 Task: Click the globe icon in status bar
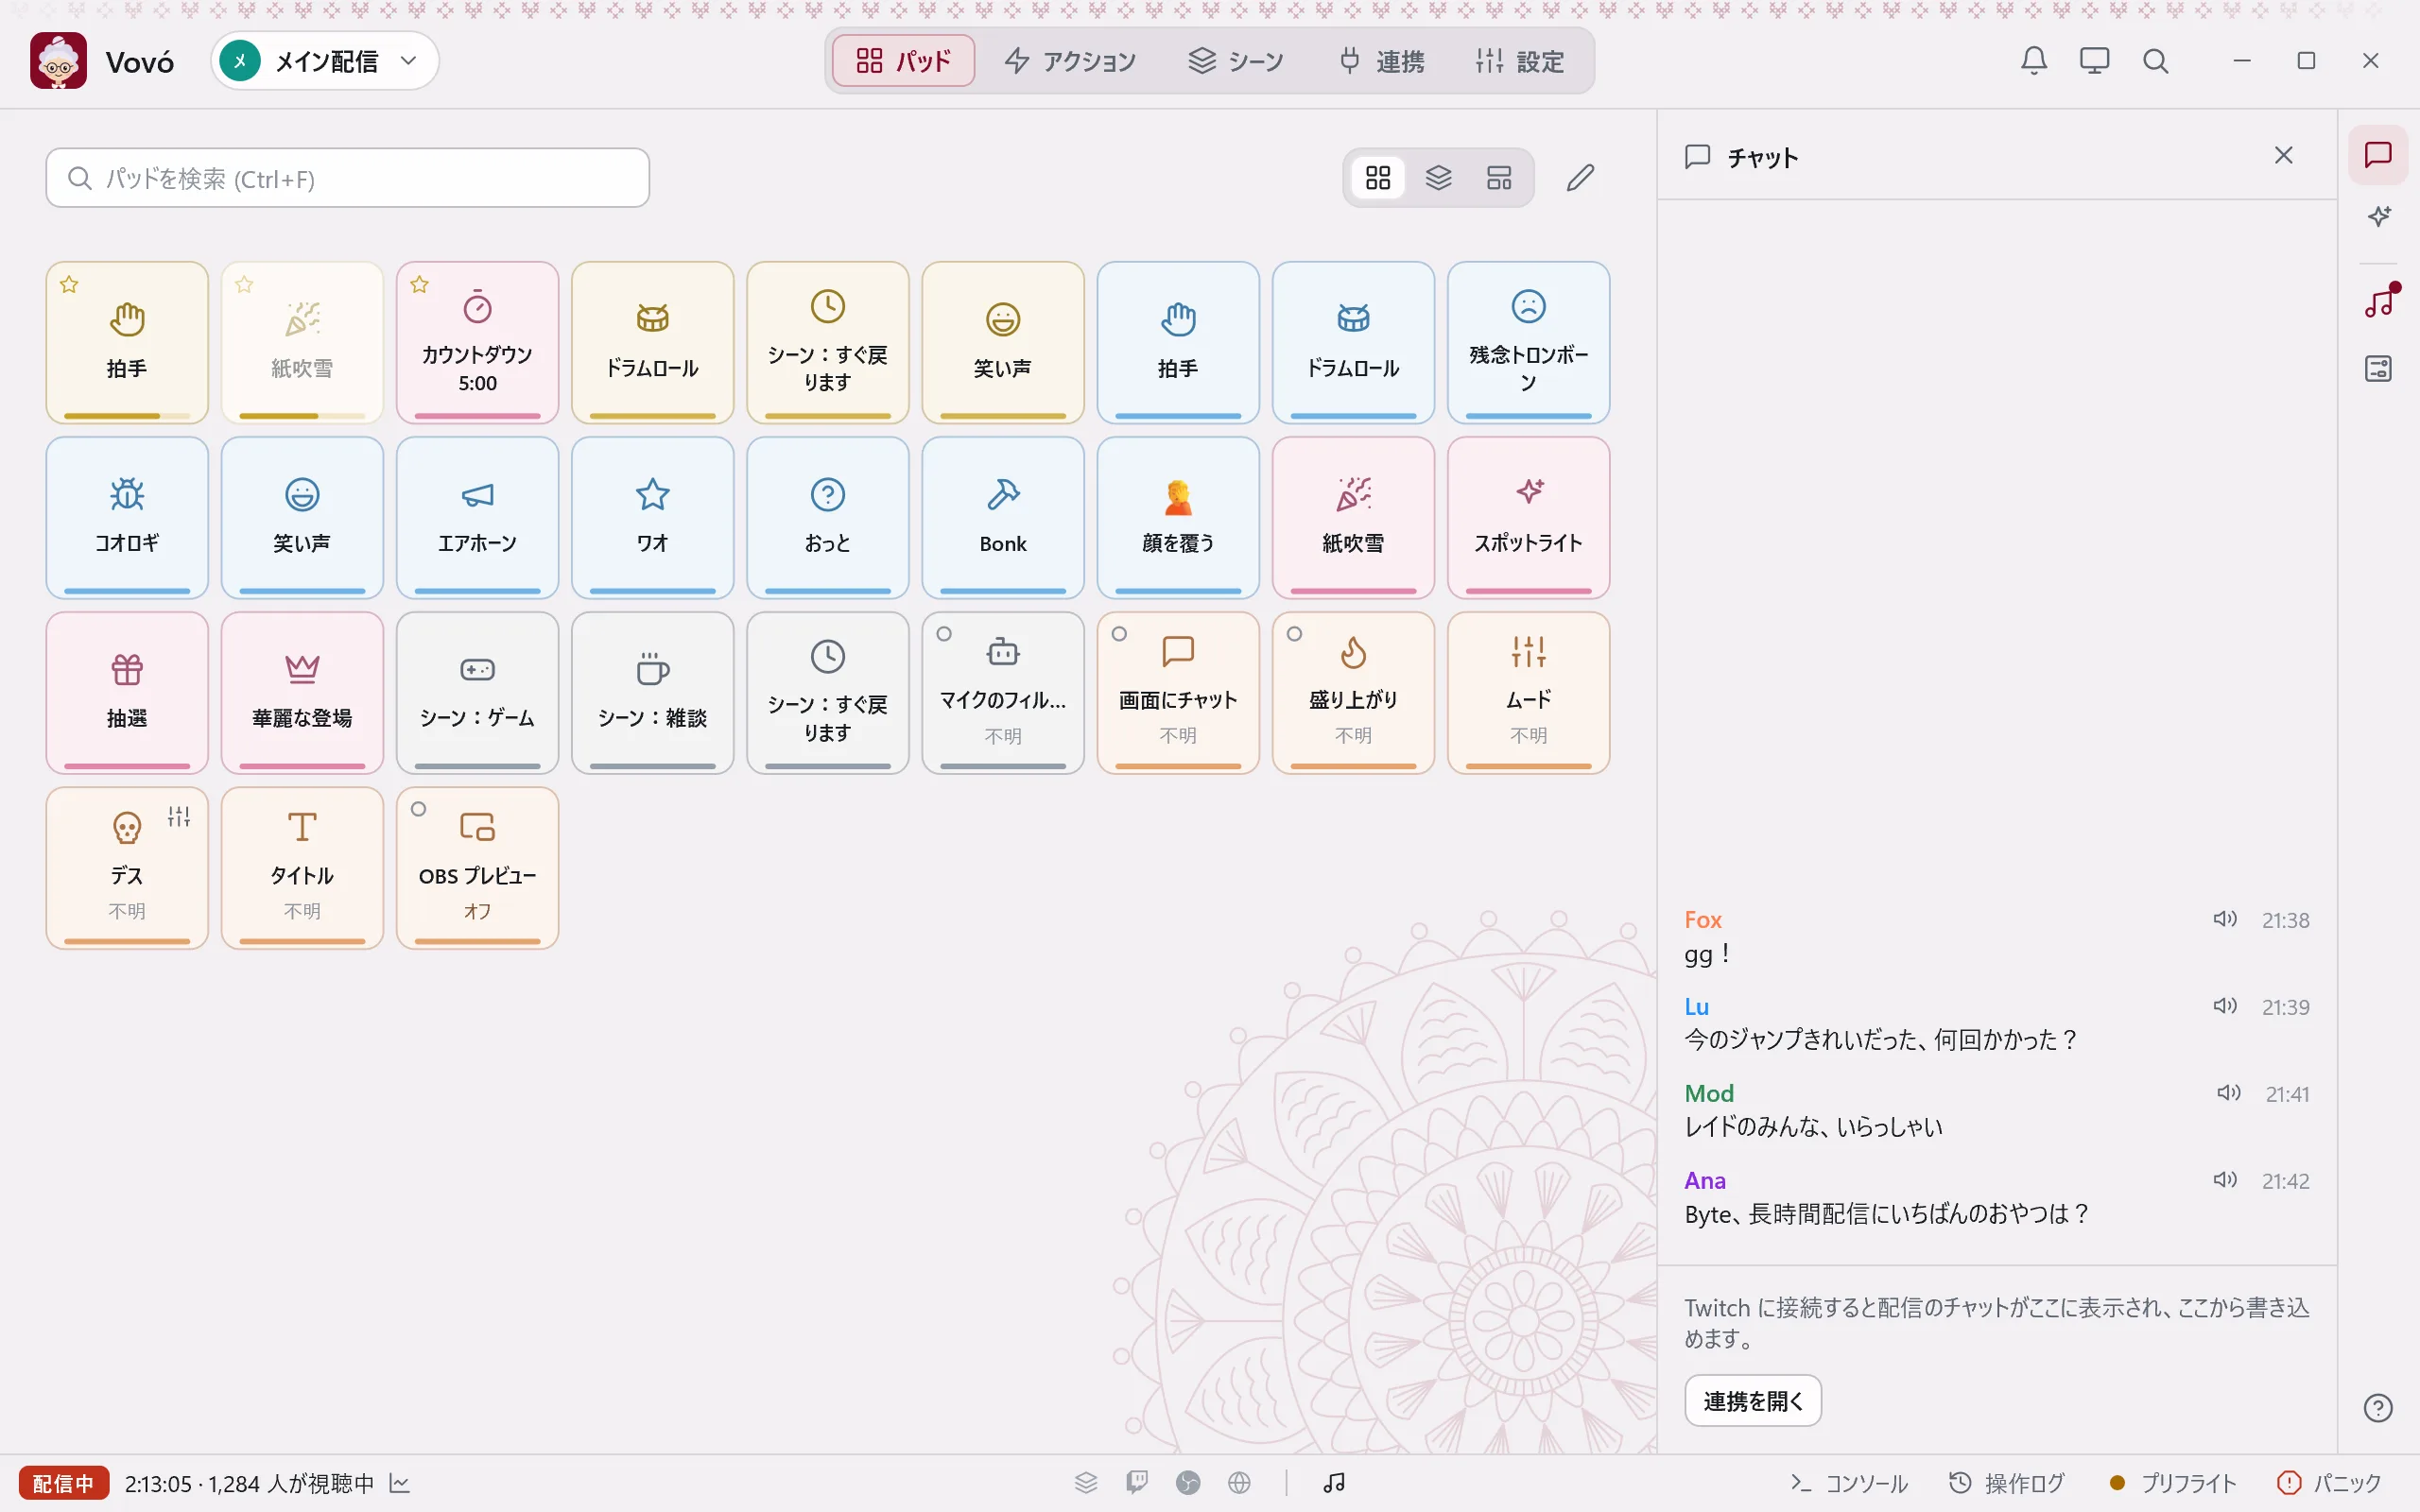coord(1239,1482)
